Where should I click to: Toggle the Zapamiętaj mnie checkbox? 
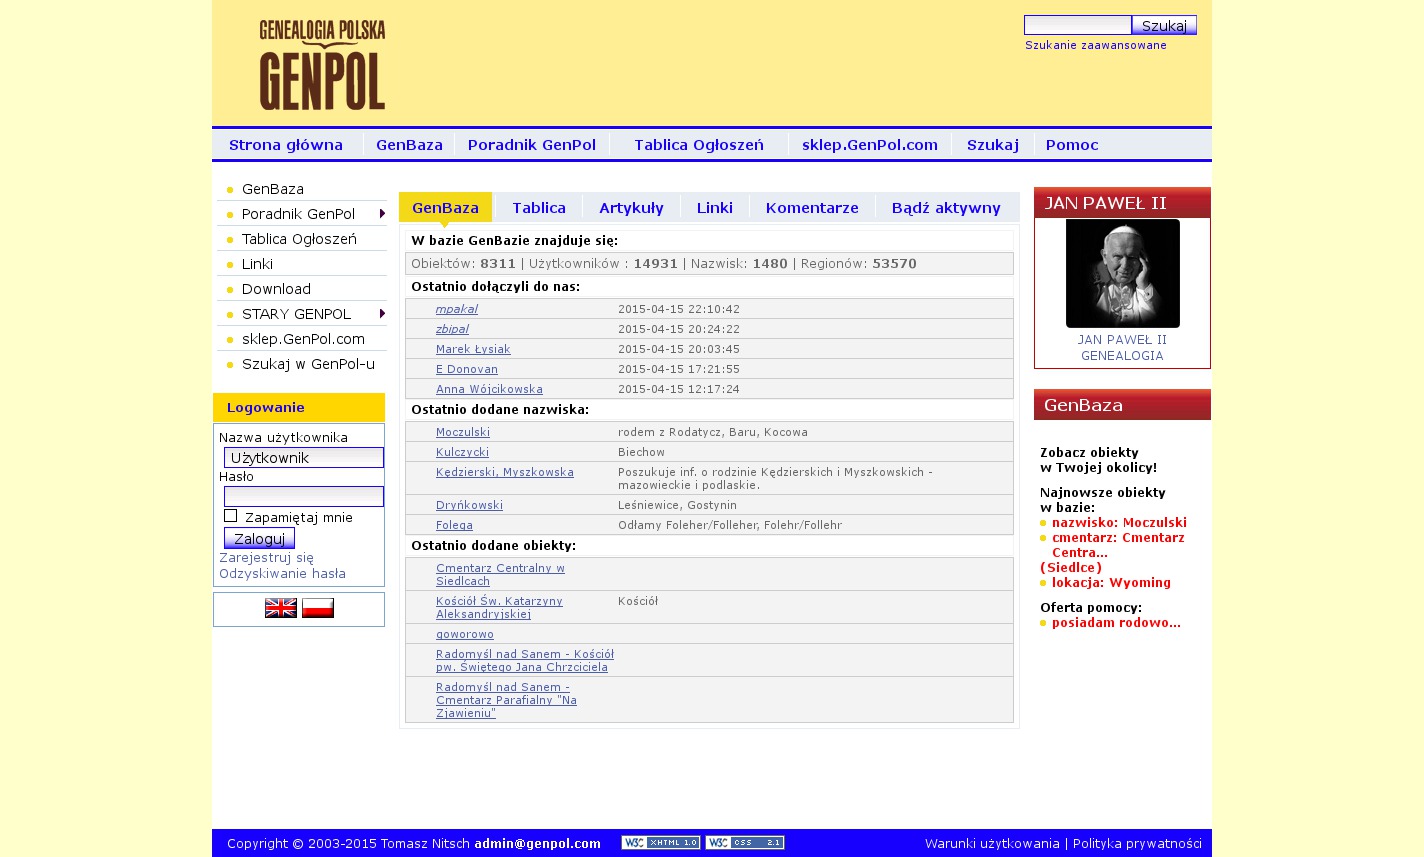pyautogui.click(x=231, y=516)
